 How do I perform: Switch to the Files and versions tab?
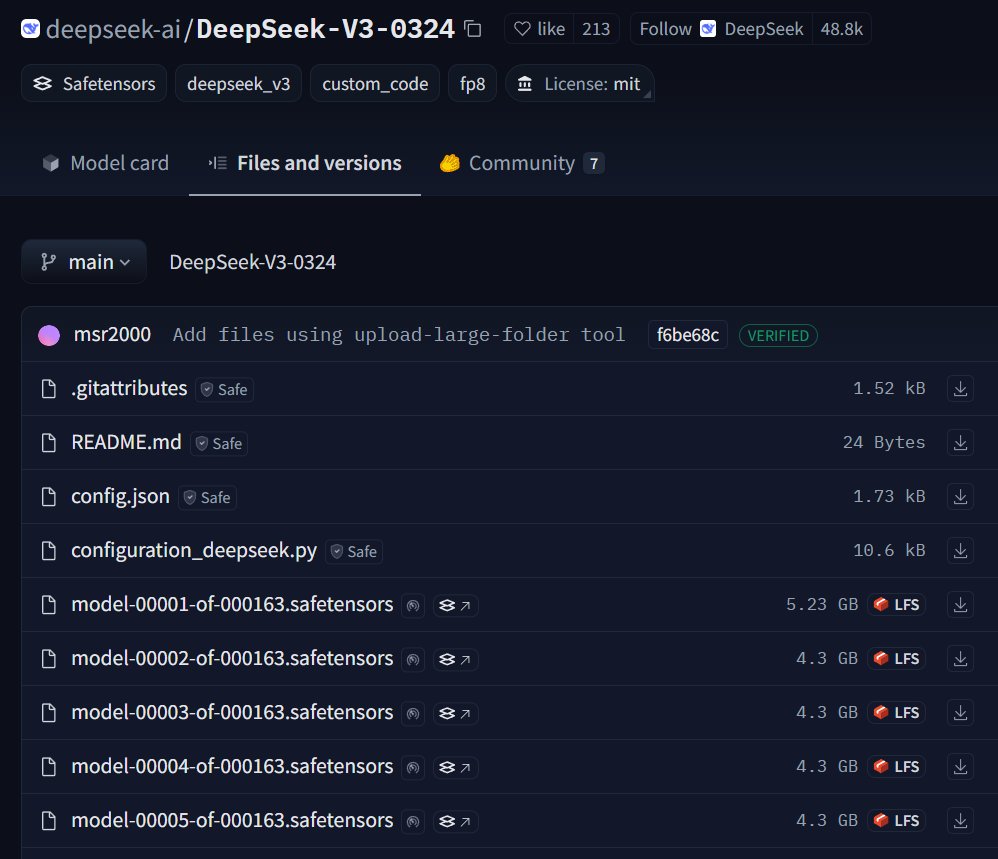[305, 163]
